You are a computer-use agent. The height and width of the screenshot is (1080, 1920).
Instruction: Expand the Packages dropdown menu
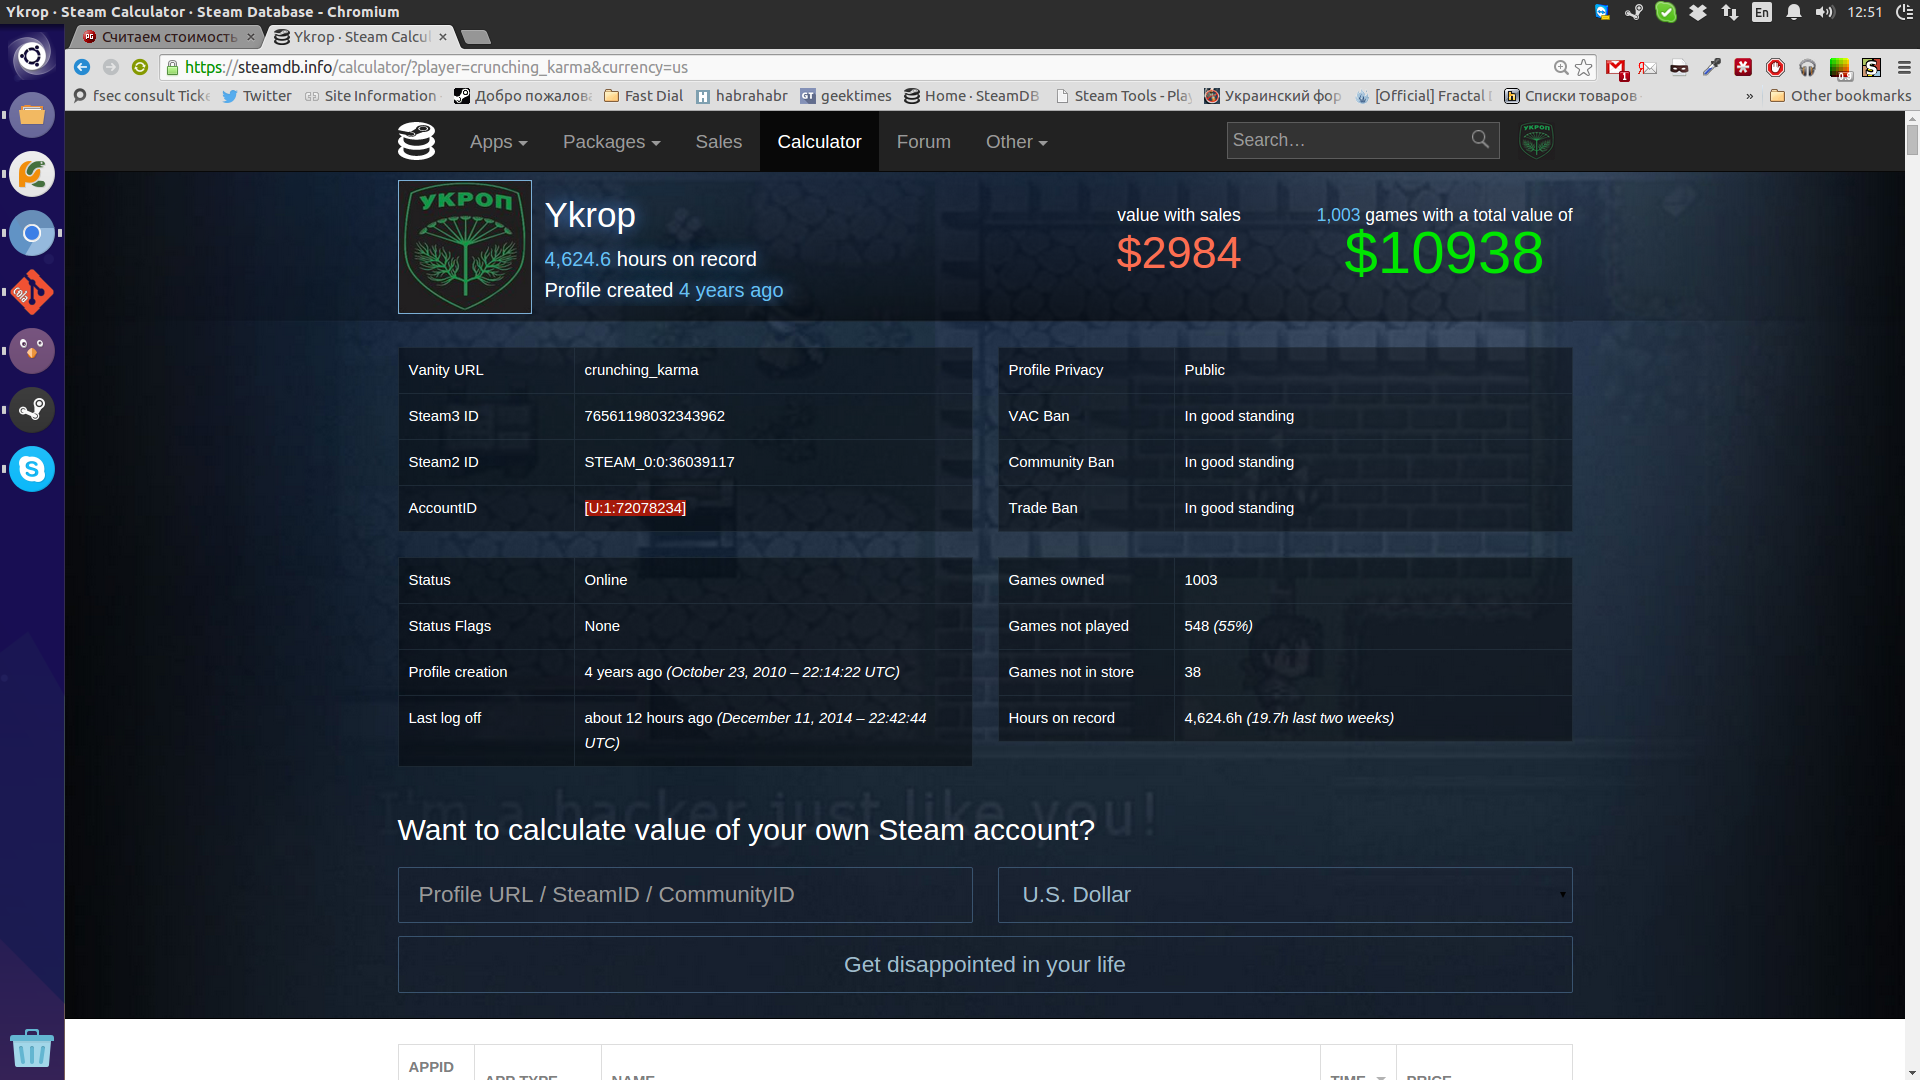point(611,142)
